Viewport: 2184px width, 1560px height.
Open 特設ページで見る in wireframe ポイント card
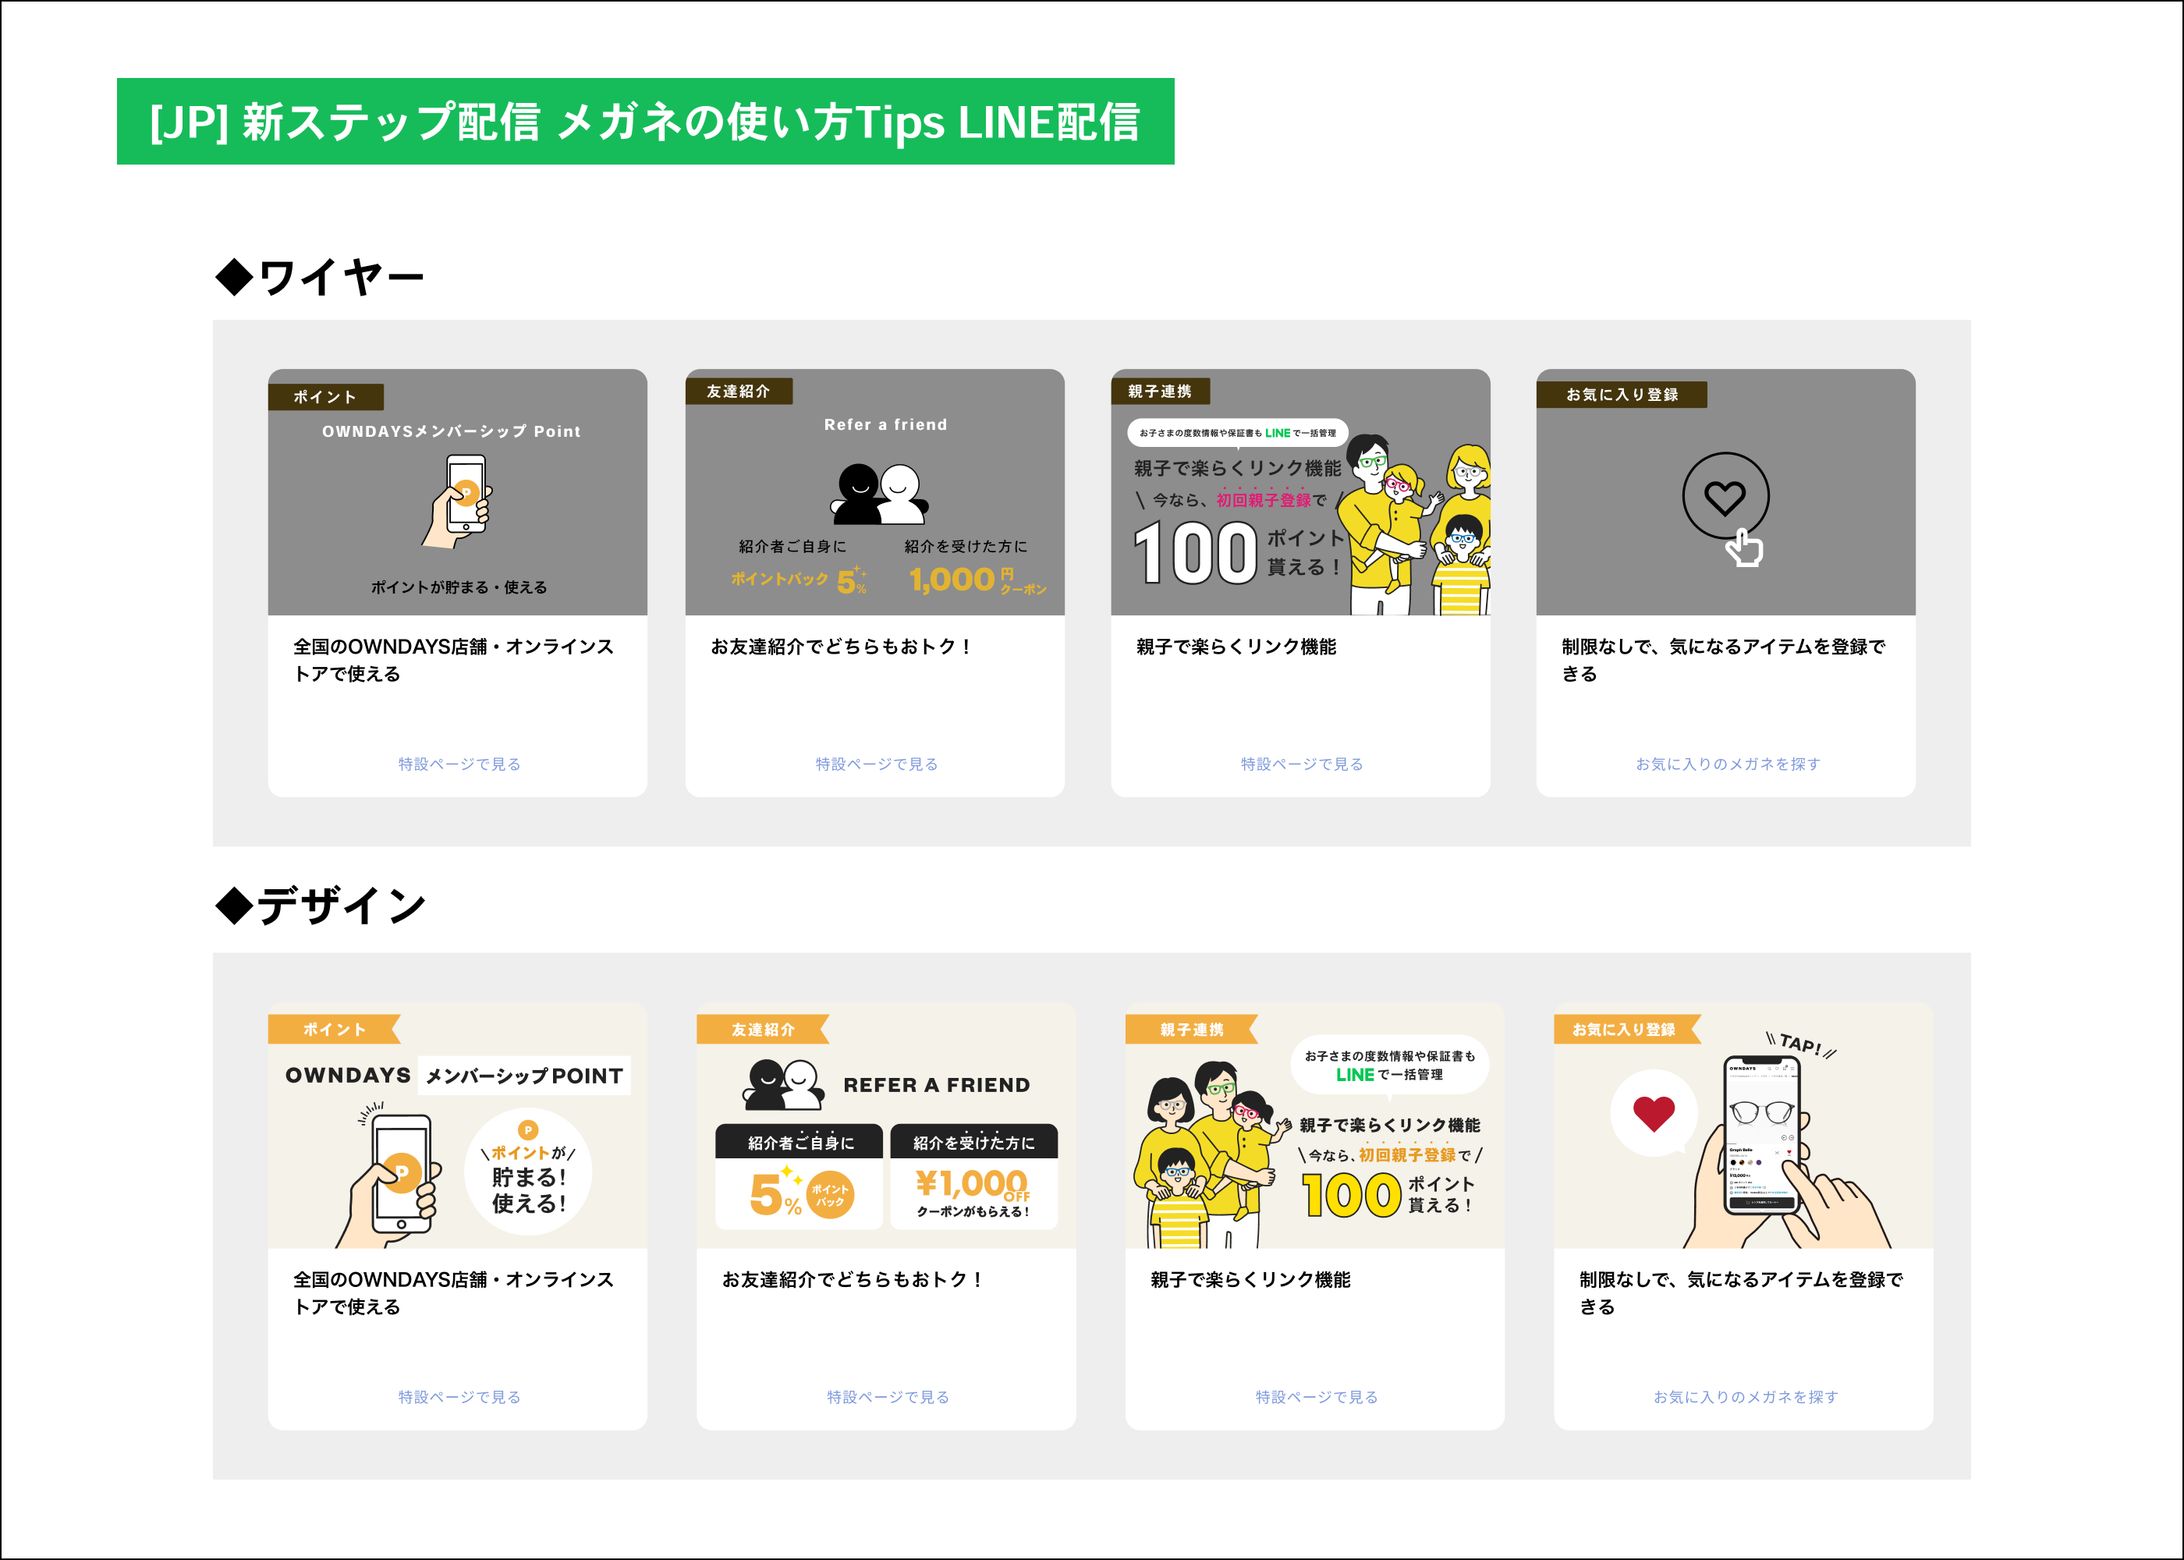point(459,764)
